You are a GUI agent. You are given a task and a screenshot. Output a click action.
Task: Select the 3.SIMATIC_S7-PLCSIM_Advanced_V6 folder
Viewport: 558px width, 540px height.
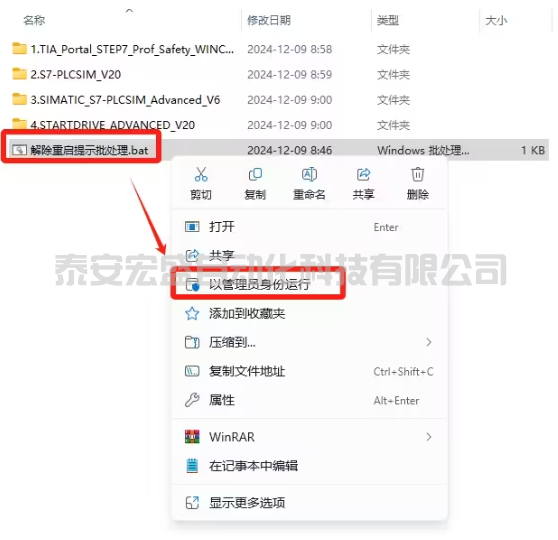pos(125,100)
